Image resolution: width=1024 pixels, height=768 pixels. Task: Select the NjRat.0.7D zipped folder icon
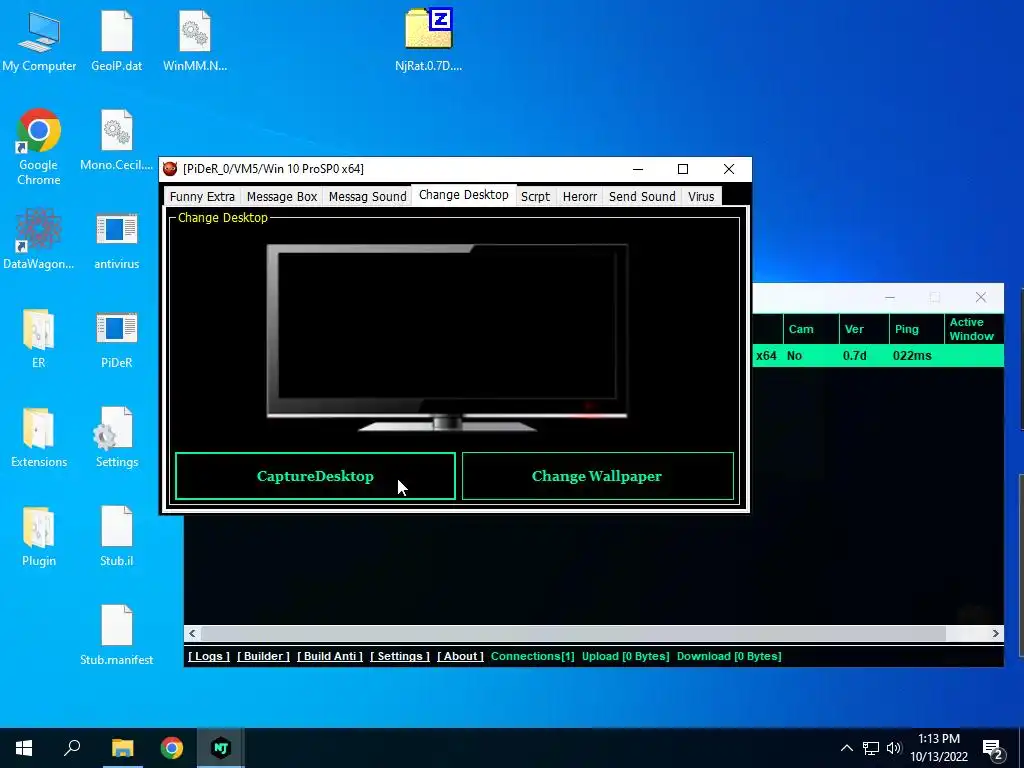click(x=428, y=40)
